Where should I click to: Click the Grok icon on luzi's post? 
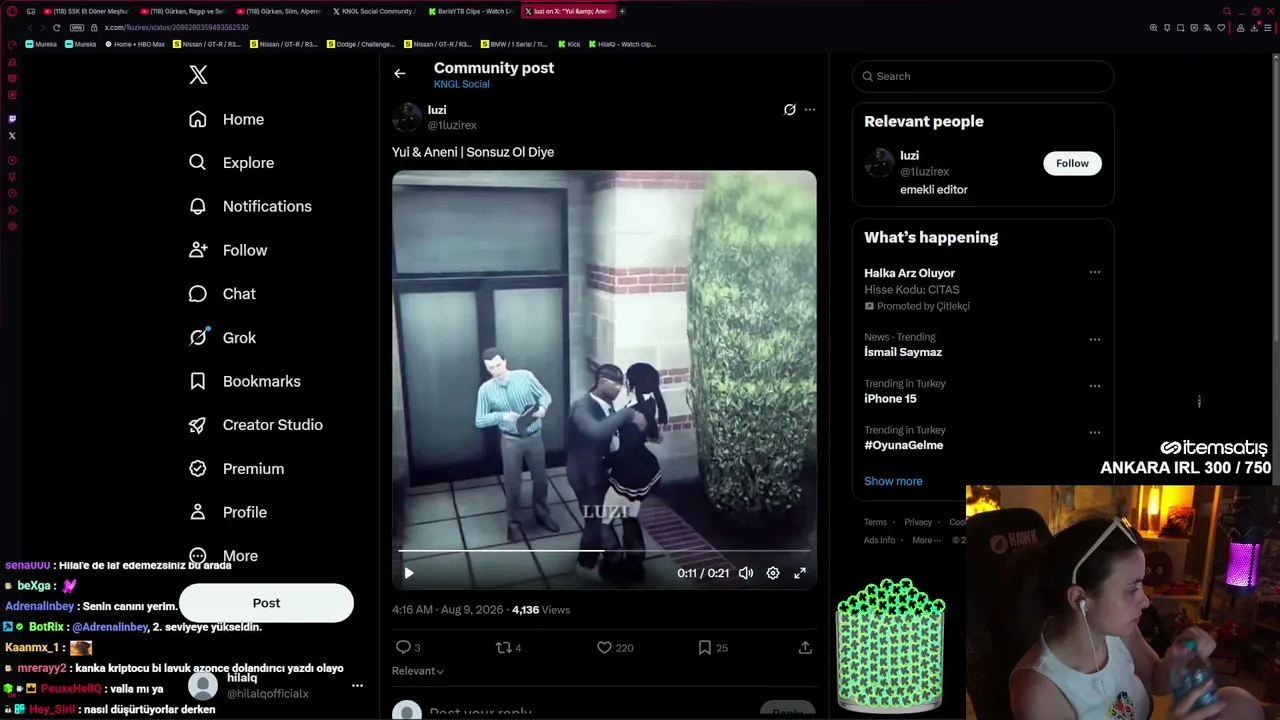click(x=789, y=110)
